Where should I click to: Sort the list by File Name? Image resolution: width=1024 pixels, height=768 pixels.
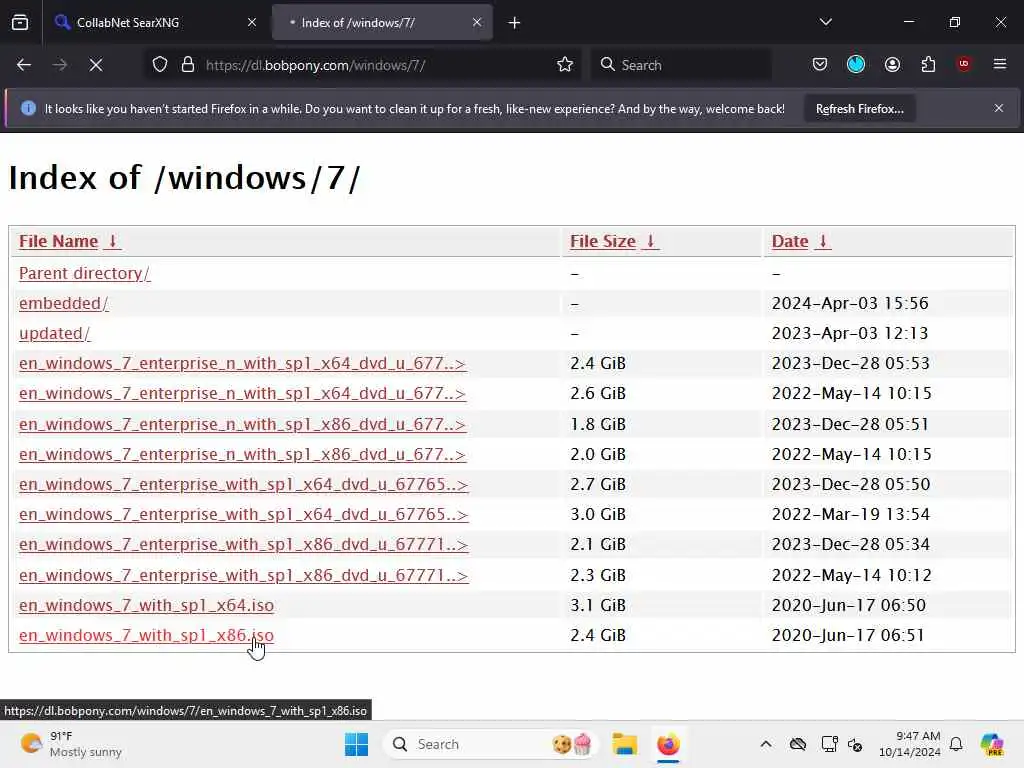click(70, 242)
